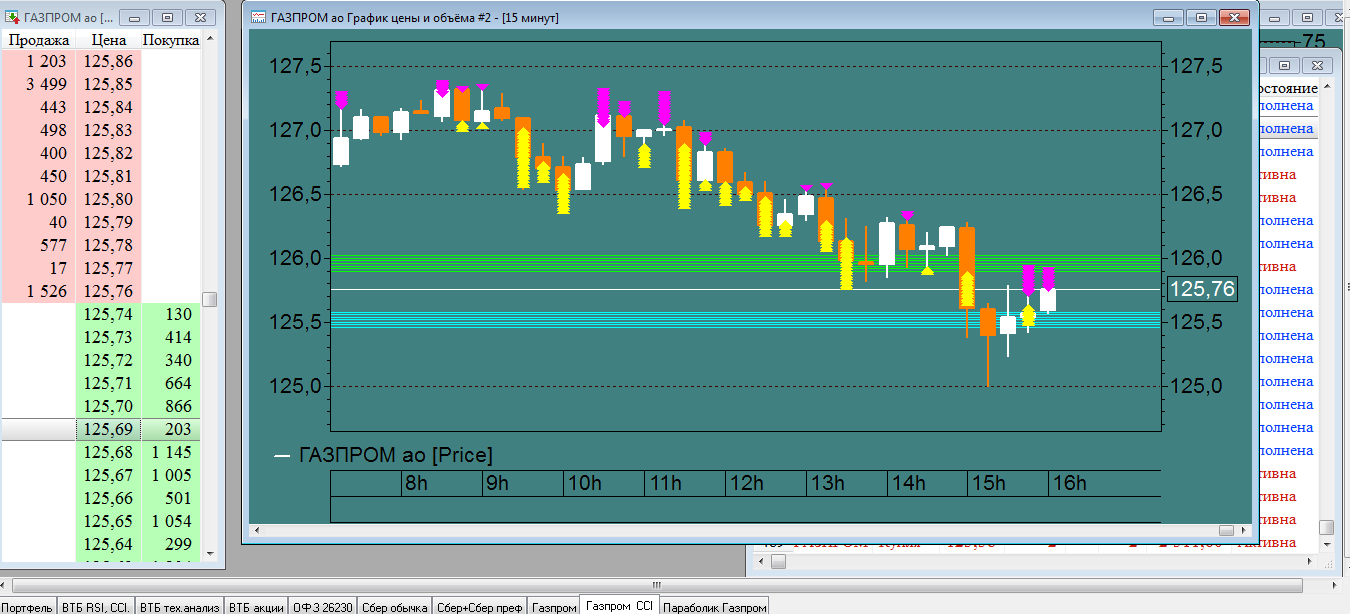Viewport: 1350px width, 614px height.
Task: Minimize the График цены и объёма chart window
Action: [1169, 17]
